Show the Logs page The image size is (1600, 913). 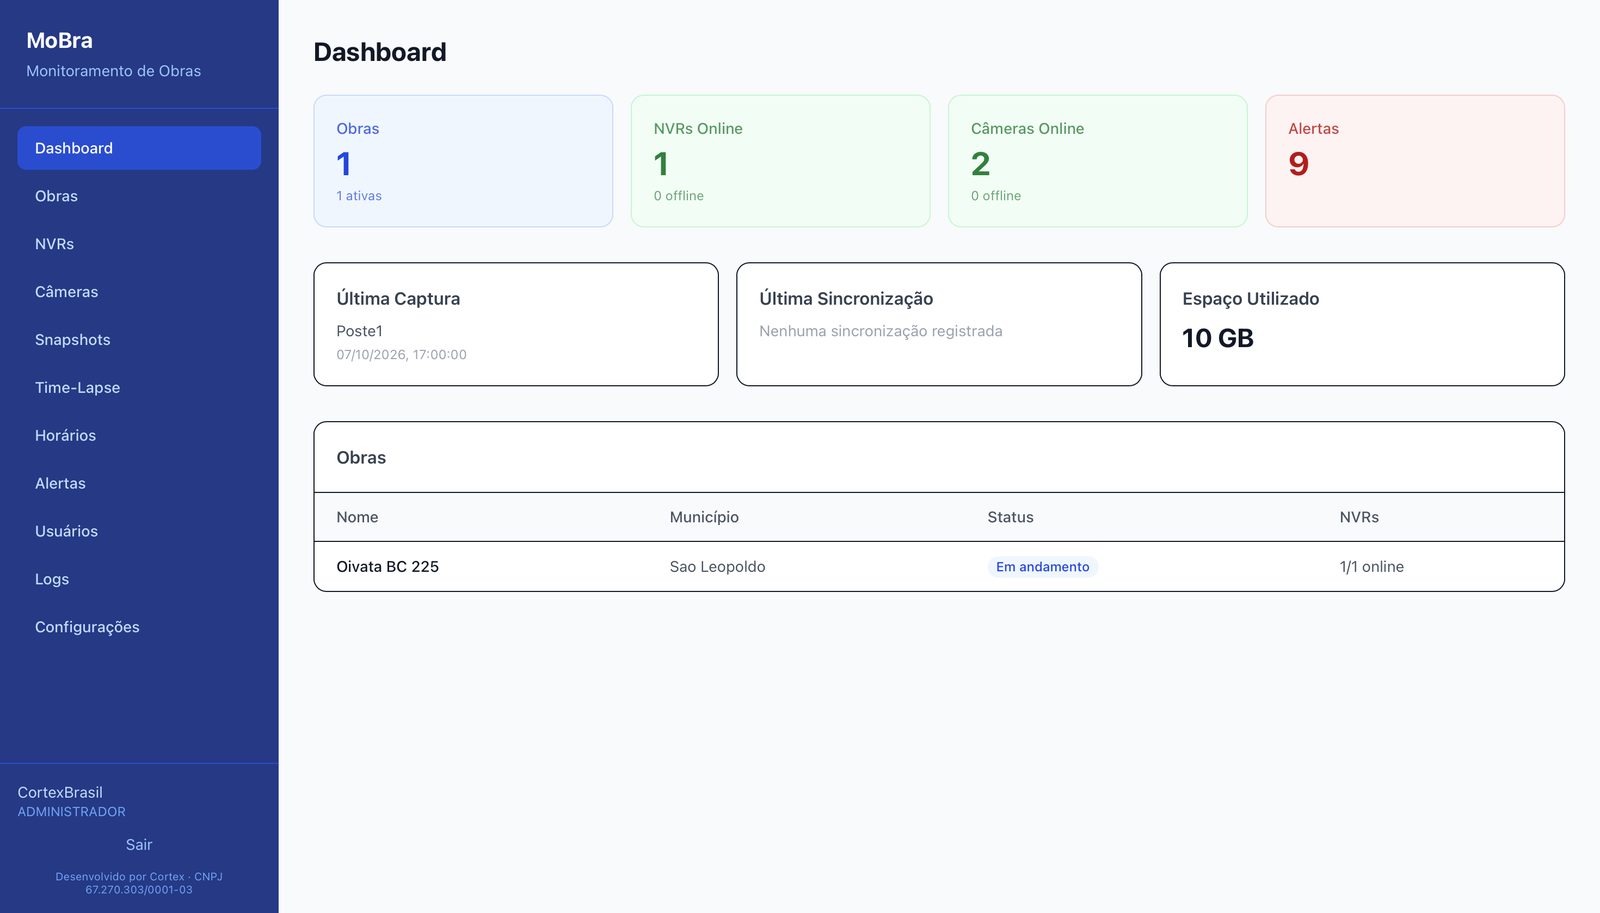coord(139,580)
